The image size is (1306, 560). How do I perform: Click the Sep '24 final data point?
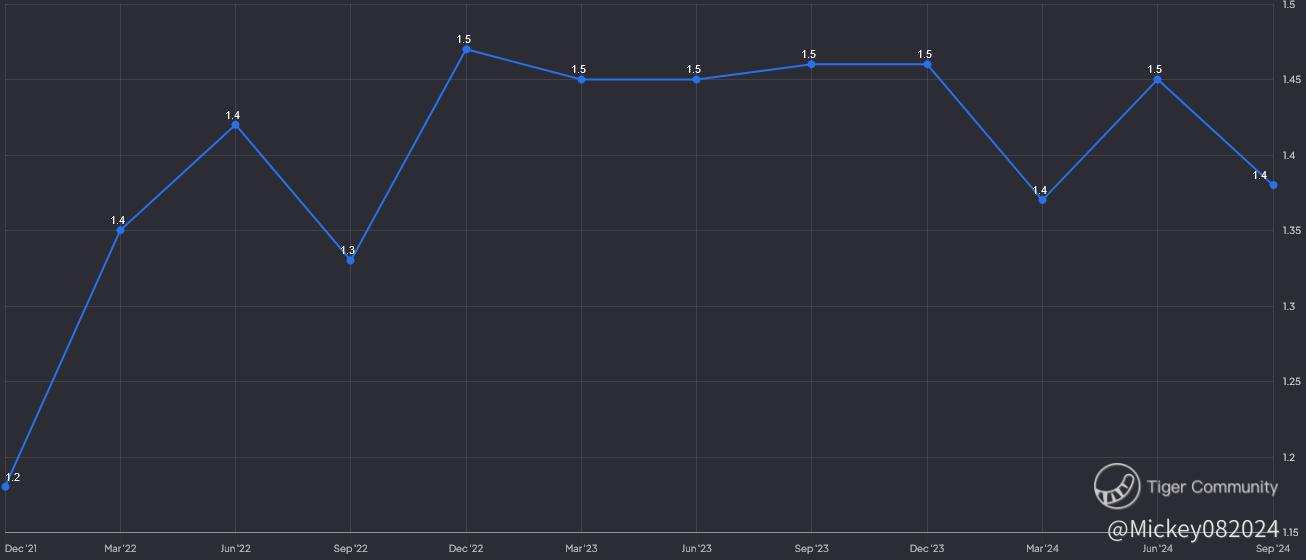(1273, 184)
